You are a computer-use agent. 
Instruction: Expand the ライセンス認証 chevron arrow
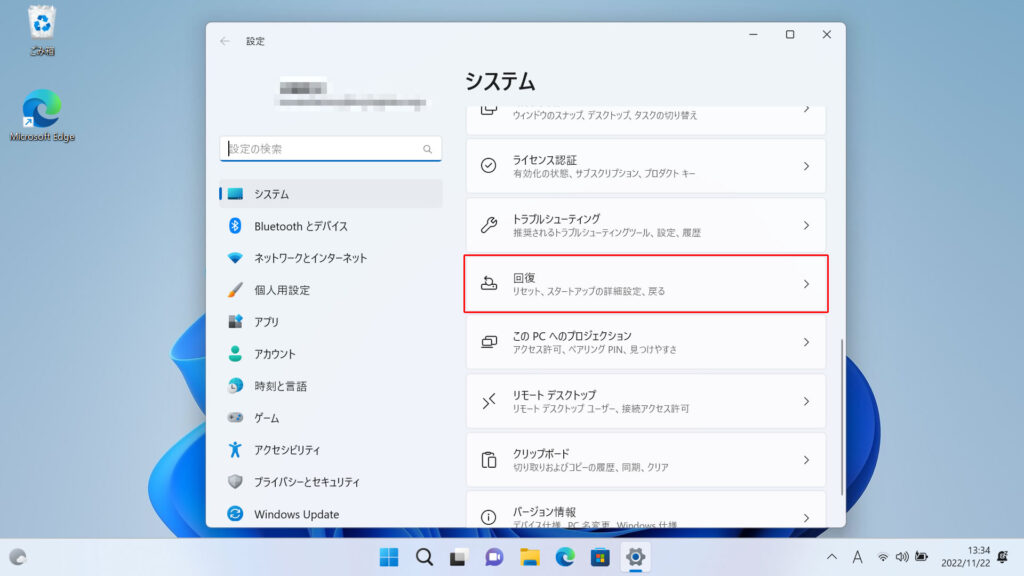coord(807,167)
